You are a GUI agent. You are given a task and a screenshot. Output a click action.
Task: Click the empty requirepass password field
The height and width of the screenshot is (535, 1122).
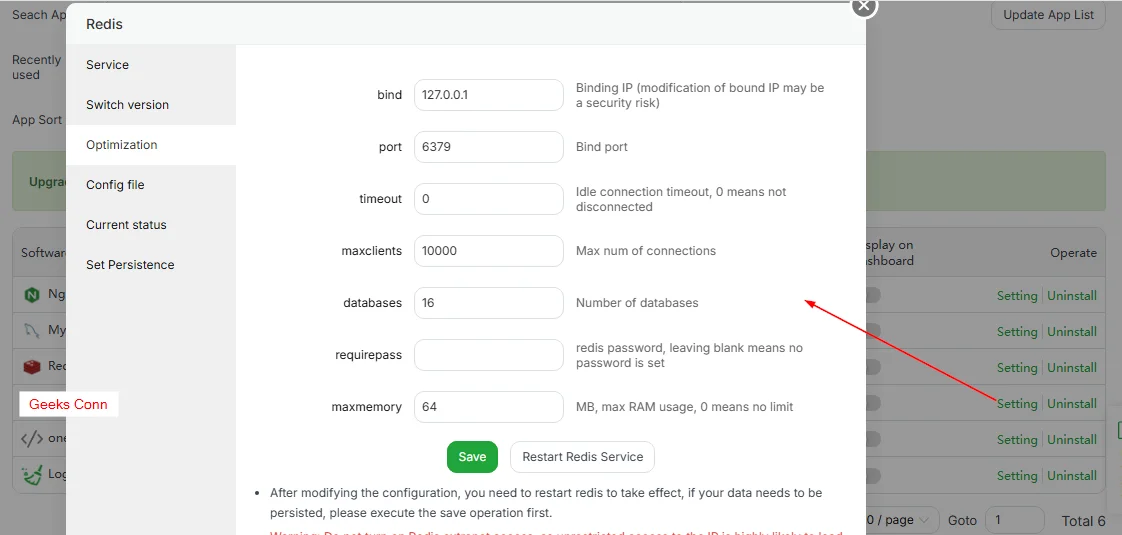point(489,355)
